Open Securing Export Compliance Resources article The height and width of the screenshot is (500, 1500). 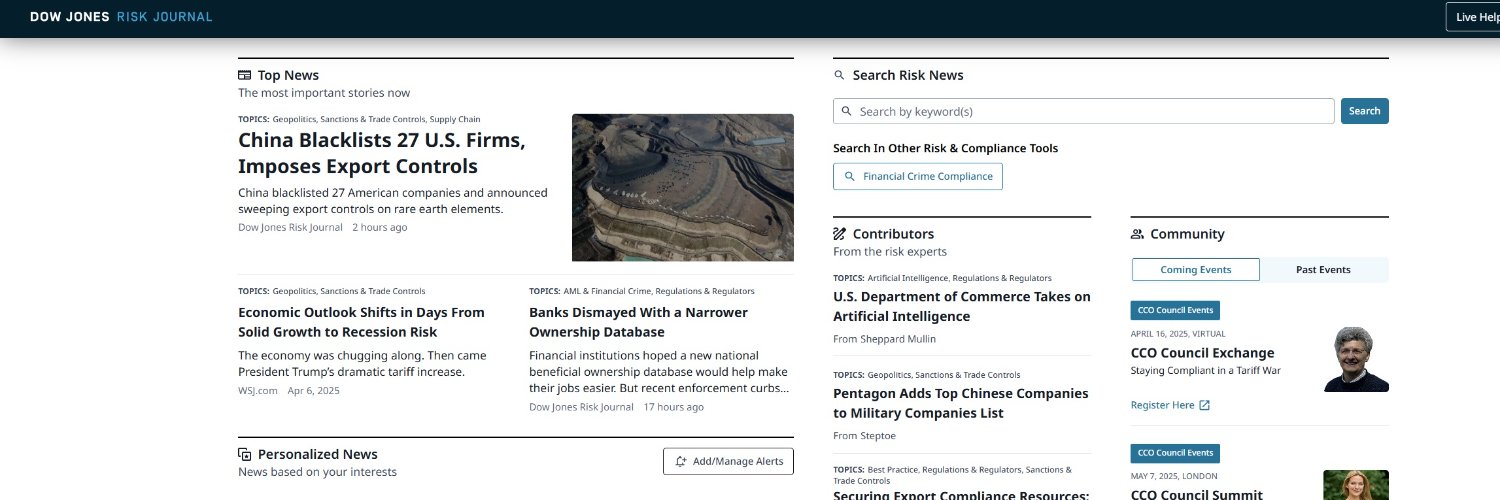point(961,494)
